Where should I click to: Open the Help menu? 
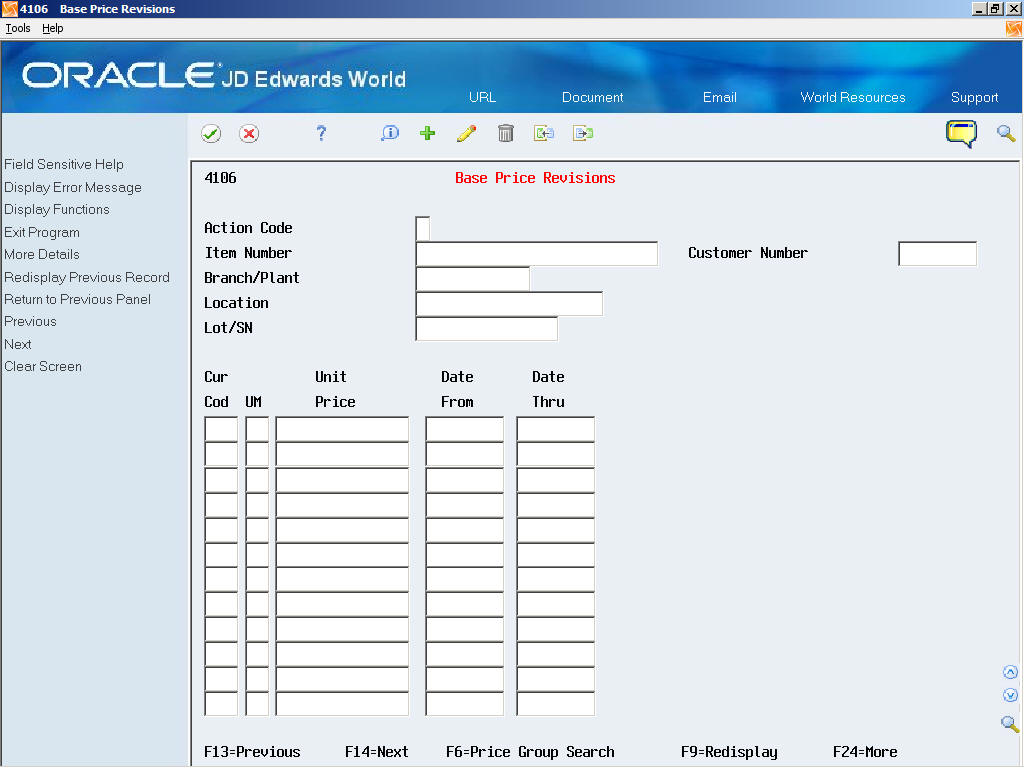(x=52, y=28)
